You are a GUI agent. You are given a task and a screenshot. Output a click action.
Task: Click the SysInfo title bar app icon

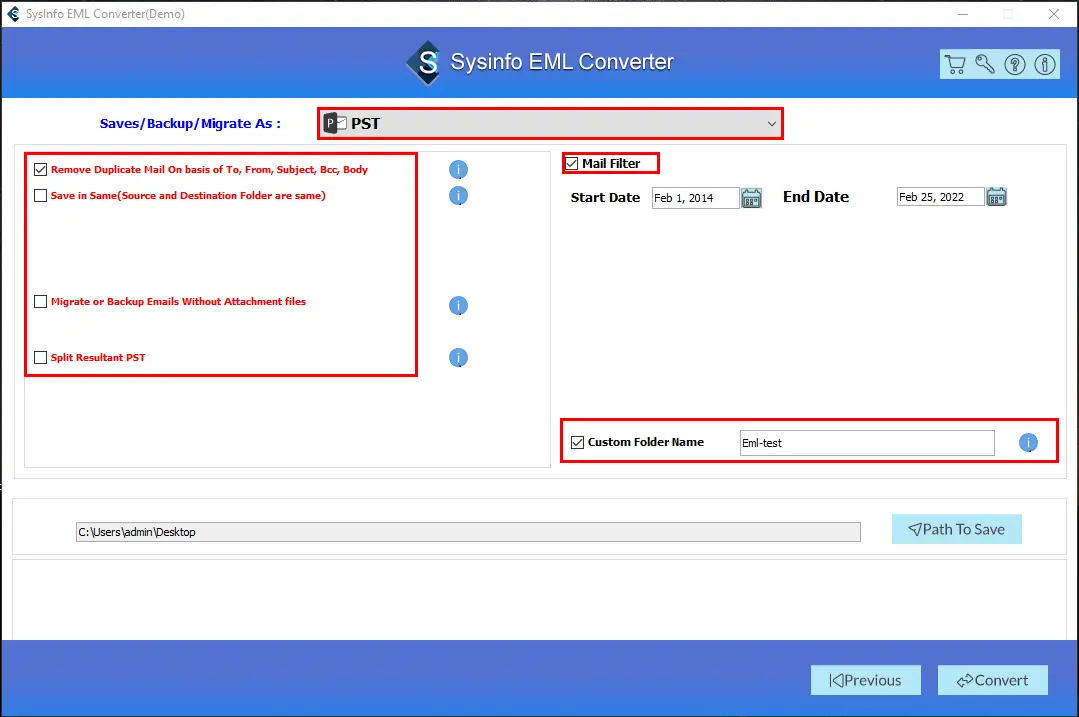click(13, 14)
